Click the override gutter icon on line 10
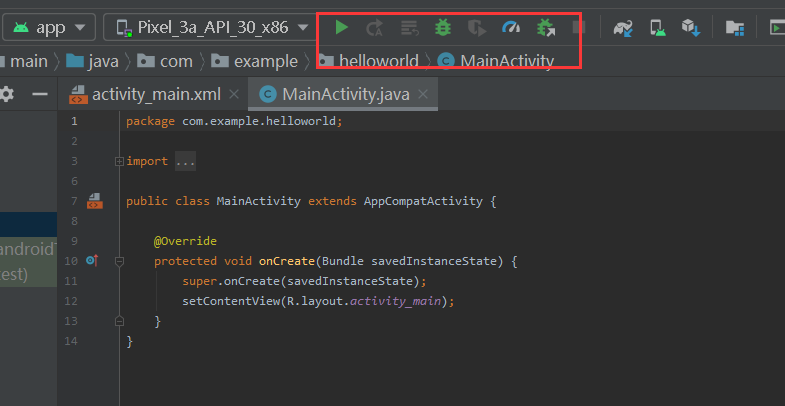This screenshot has height=406, width=785. [92, 260]
